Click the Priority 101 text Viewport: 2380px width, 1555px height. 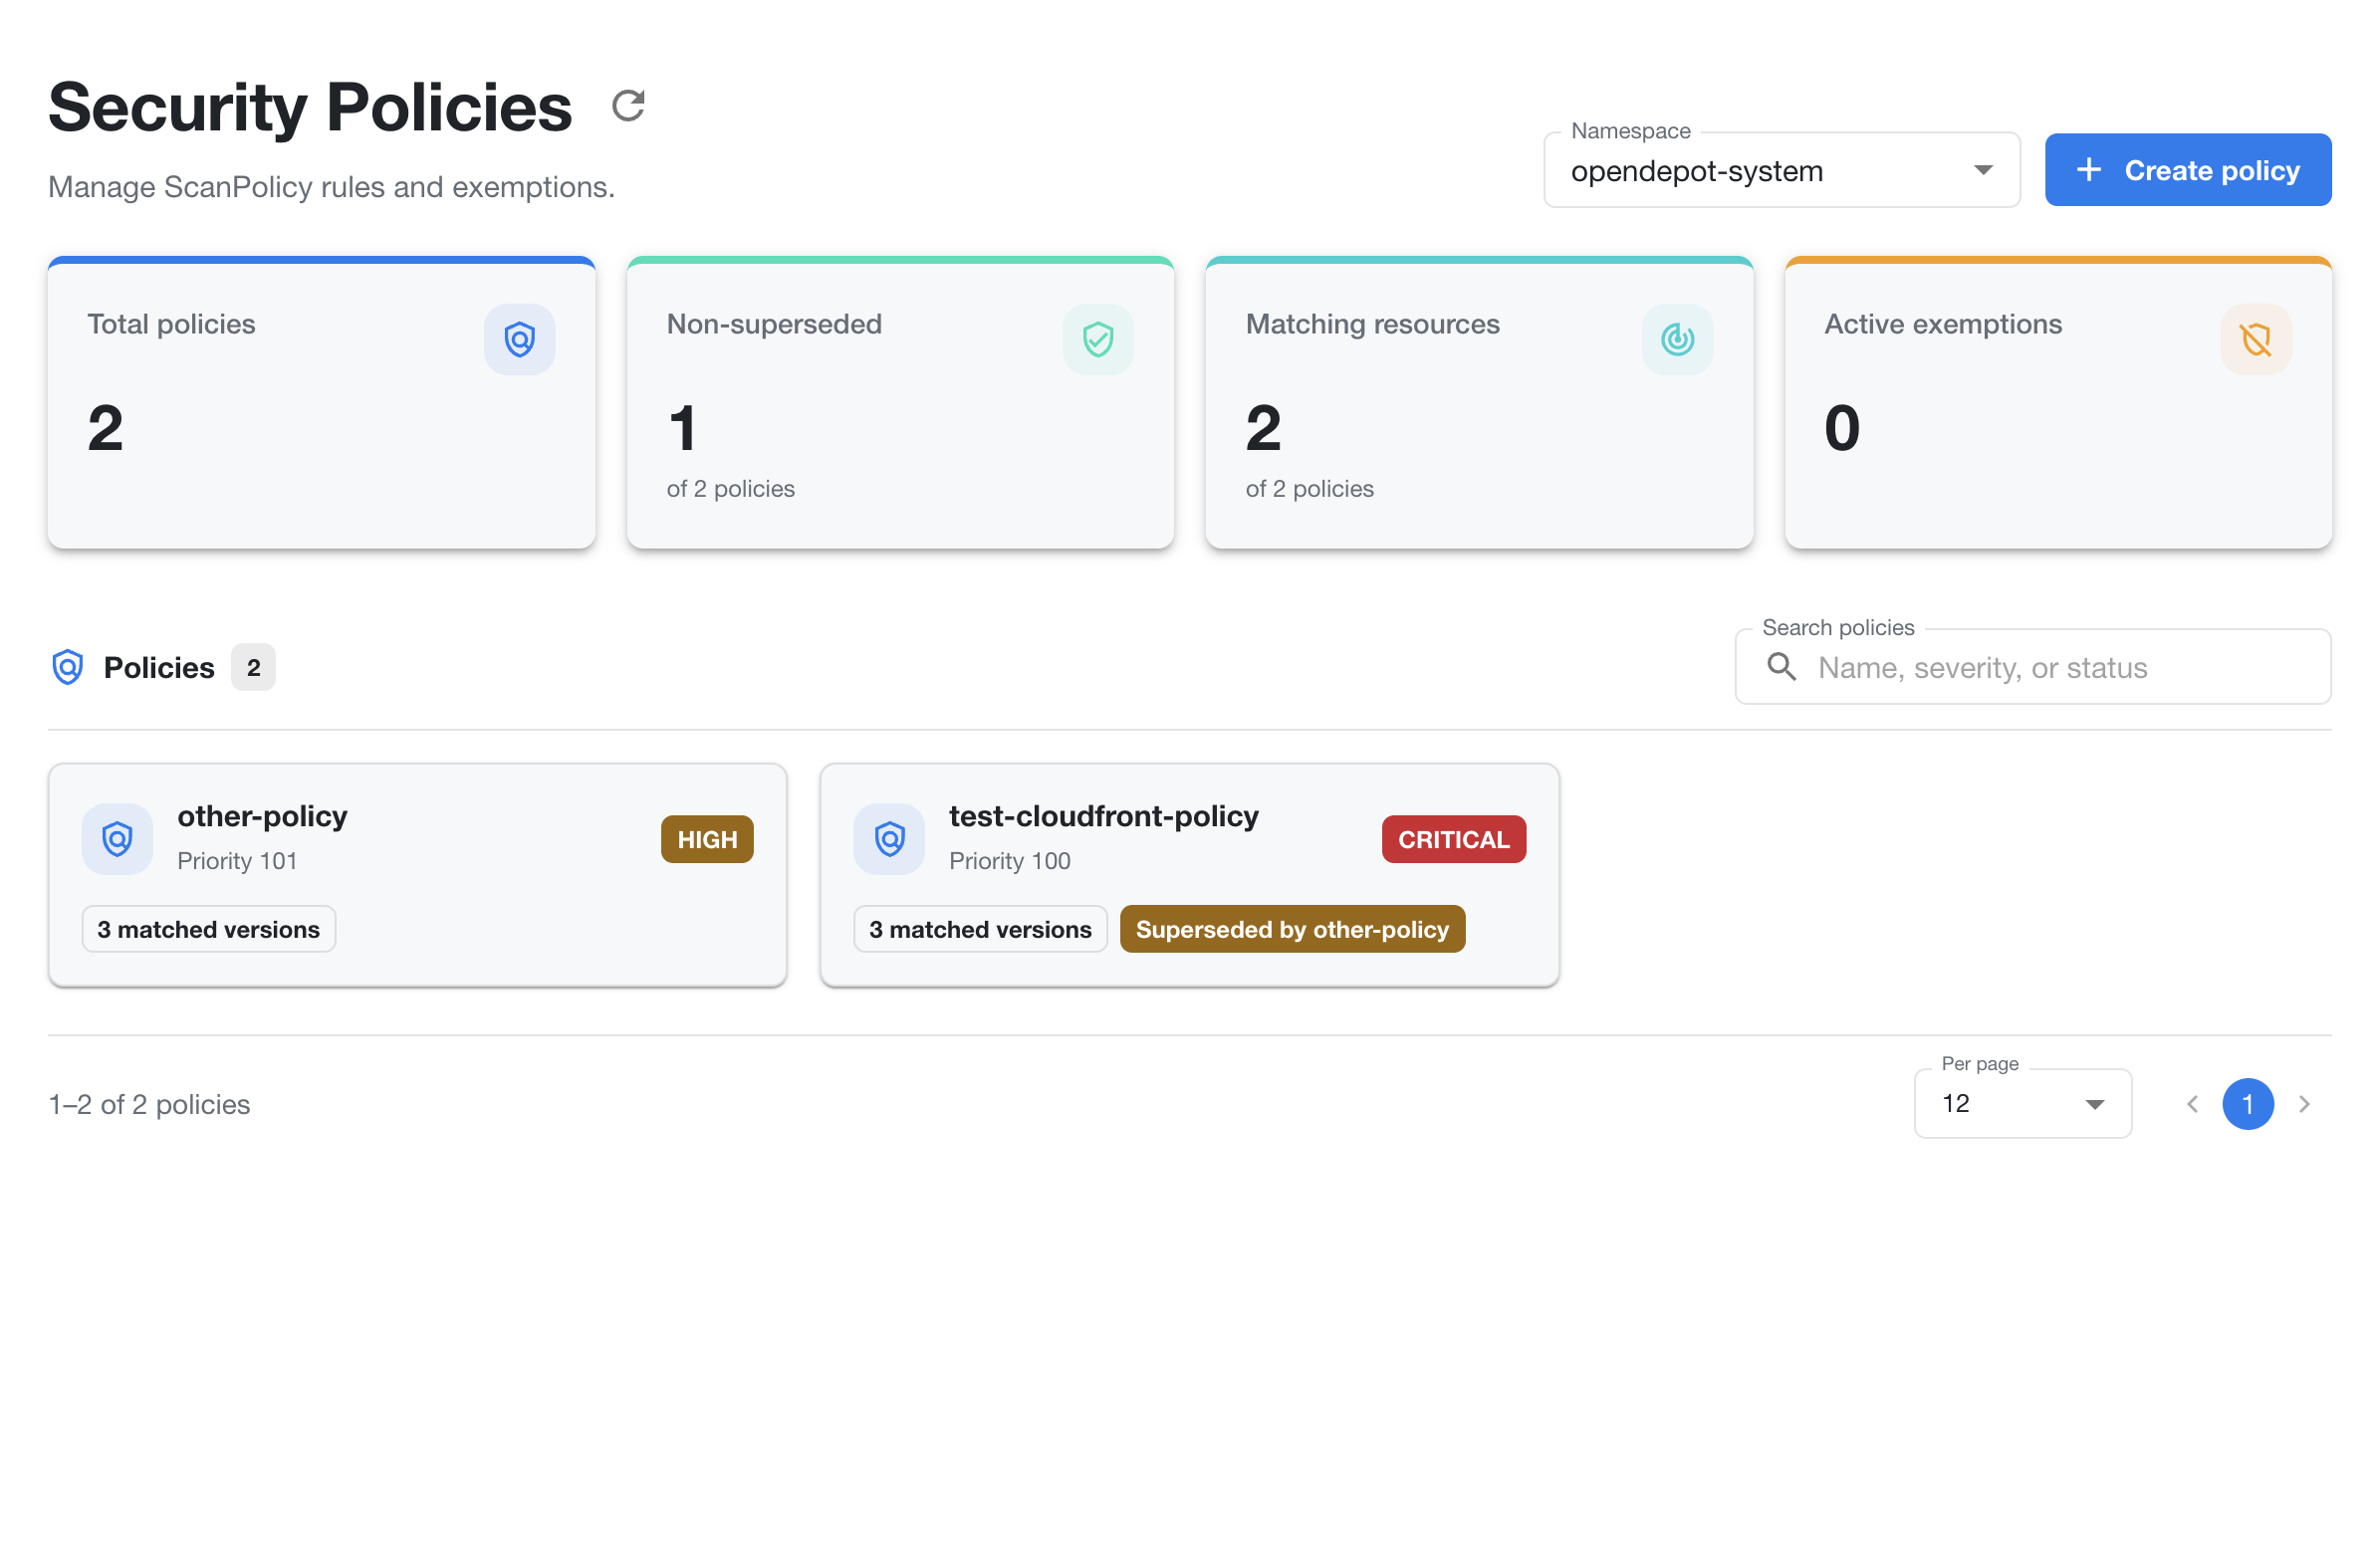tap(237, 861)
